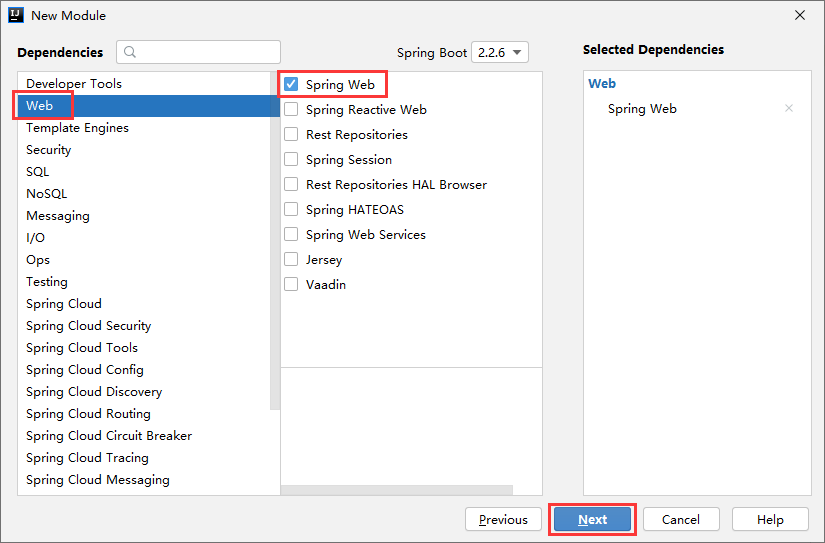
Task: Tick the Rest Repositories checkbox
Action: [x=291, y=135]
